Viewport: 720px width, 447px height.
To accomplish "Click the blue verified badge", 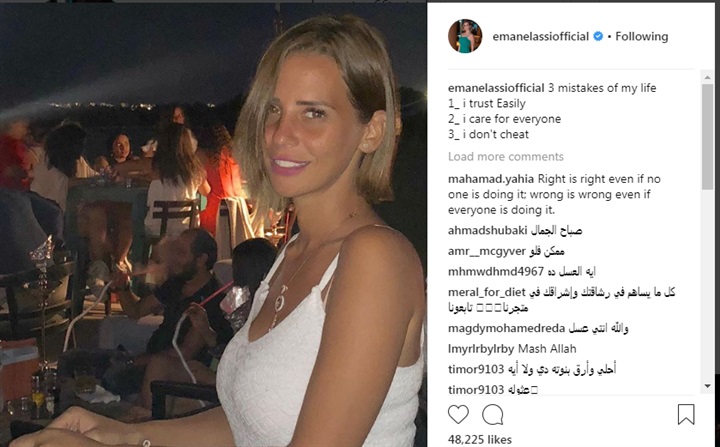I will point(598,36).
